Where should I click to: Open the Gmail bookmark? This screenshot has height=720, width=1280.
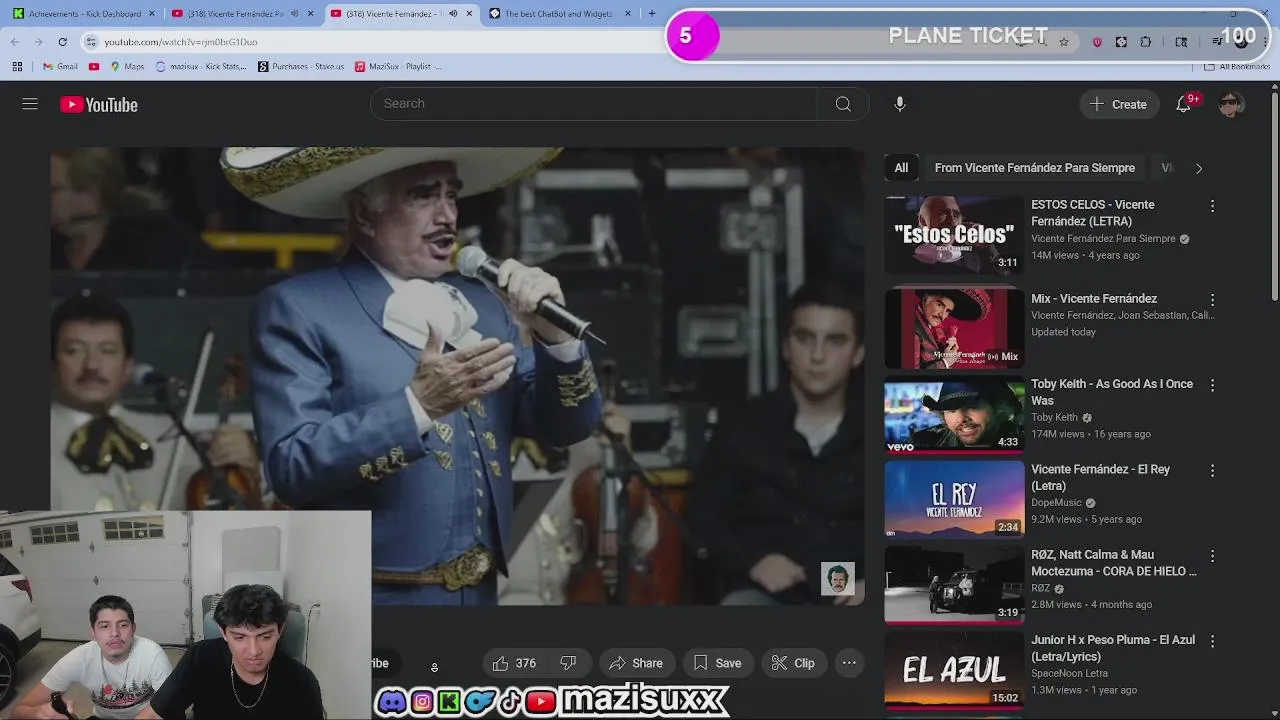click(60, 66)
